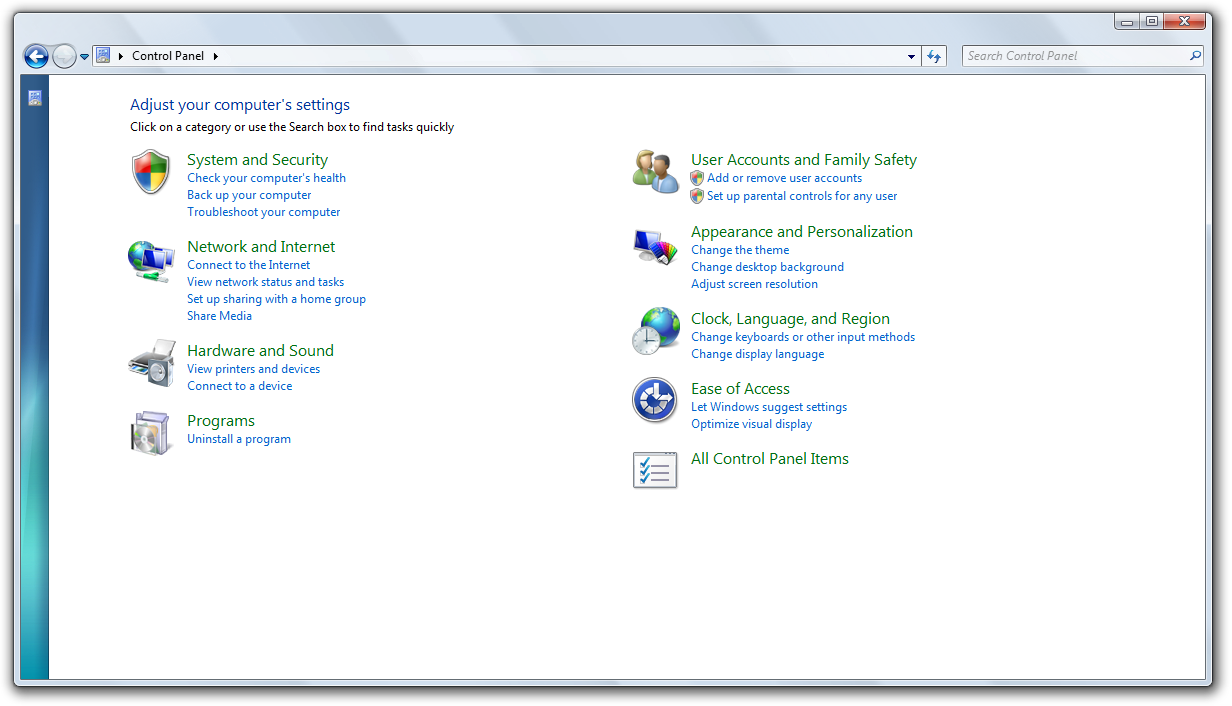Open Connect to the Internet
Image resolution: width=1232 pixels, height=706 pixels.
[x=248, y=265]
